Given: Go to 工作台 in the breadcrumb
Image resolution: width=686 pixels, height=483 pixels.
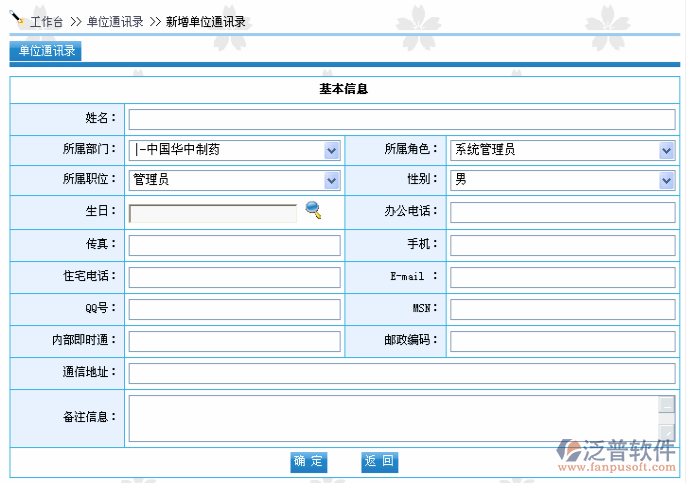Looking at the screenshot, I should coord(52,21).
